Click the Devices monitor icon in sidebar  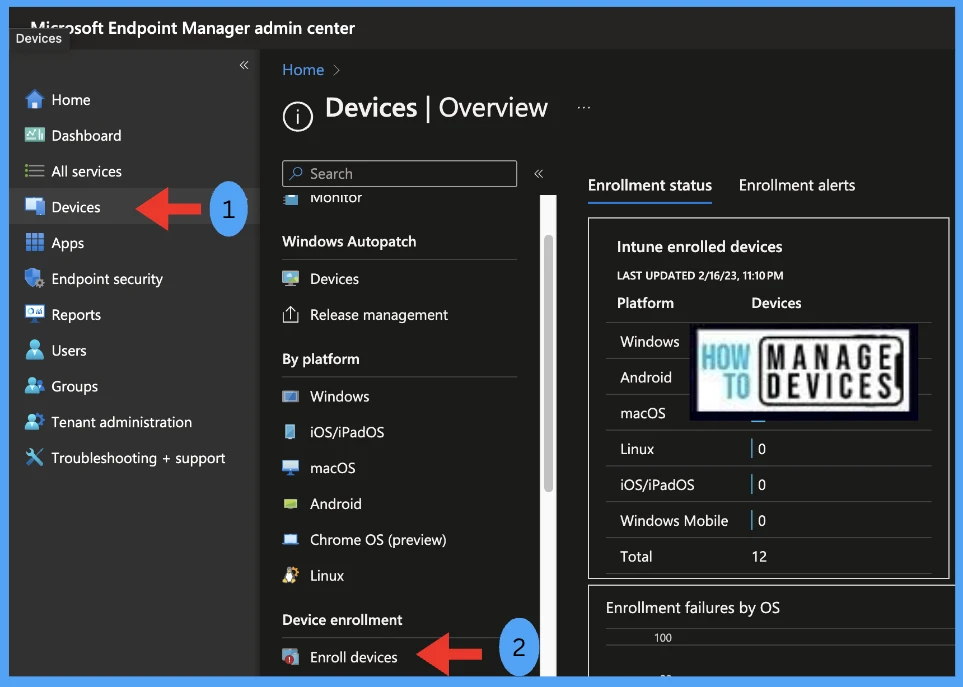(34, 206)
